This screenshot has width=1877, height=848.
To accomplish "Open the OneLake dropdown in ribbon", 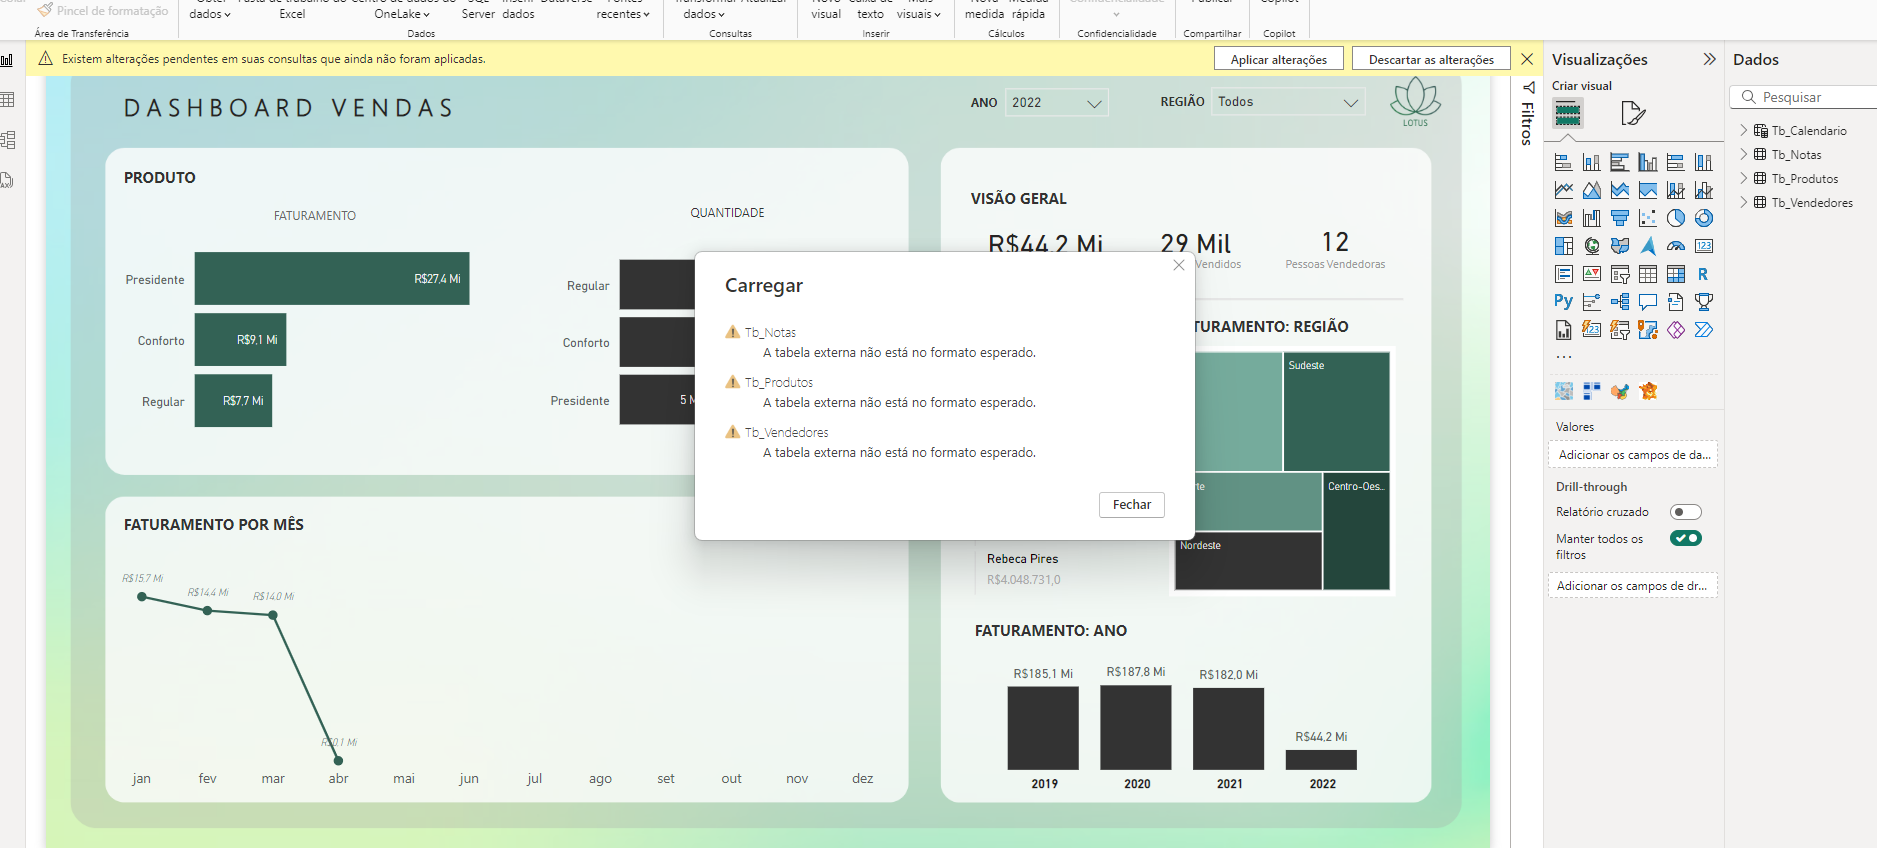I will (402, 14).
